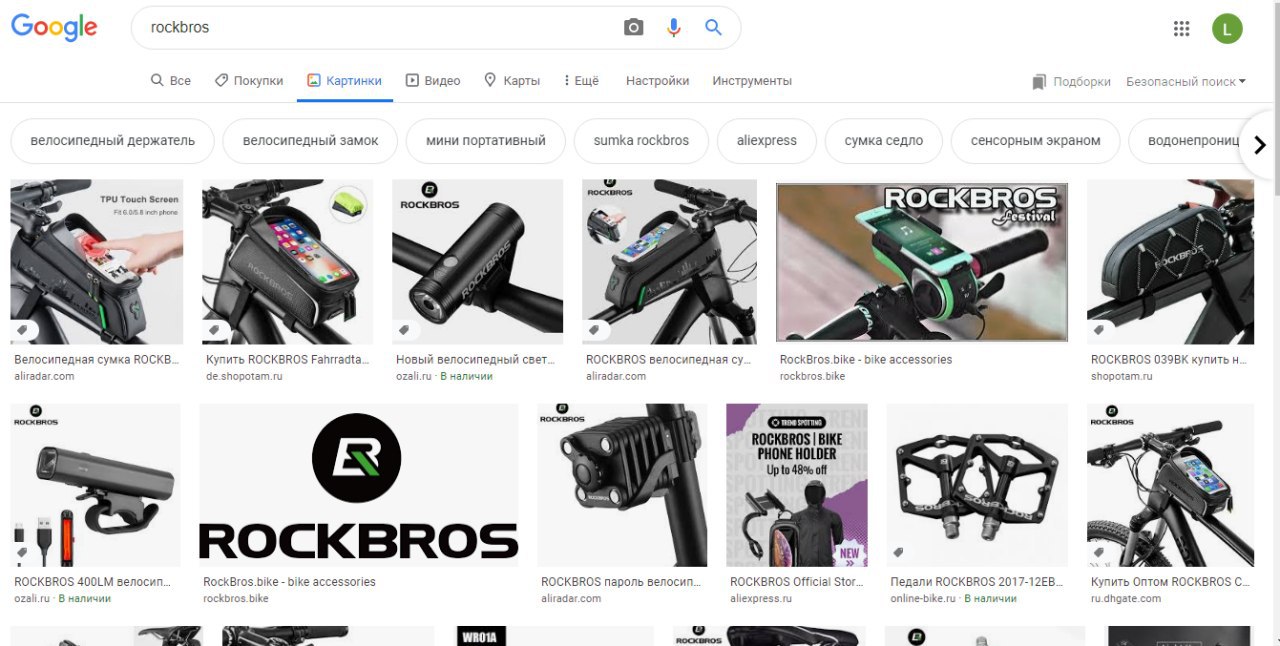
Task: Filter by мини портативный chip
Action: click(485, 141)
